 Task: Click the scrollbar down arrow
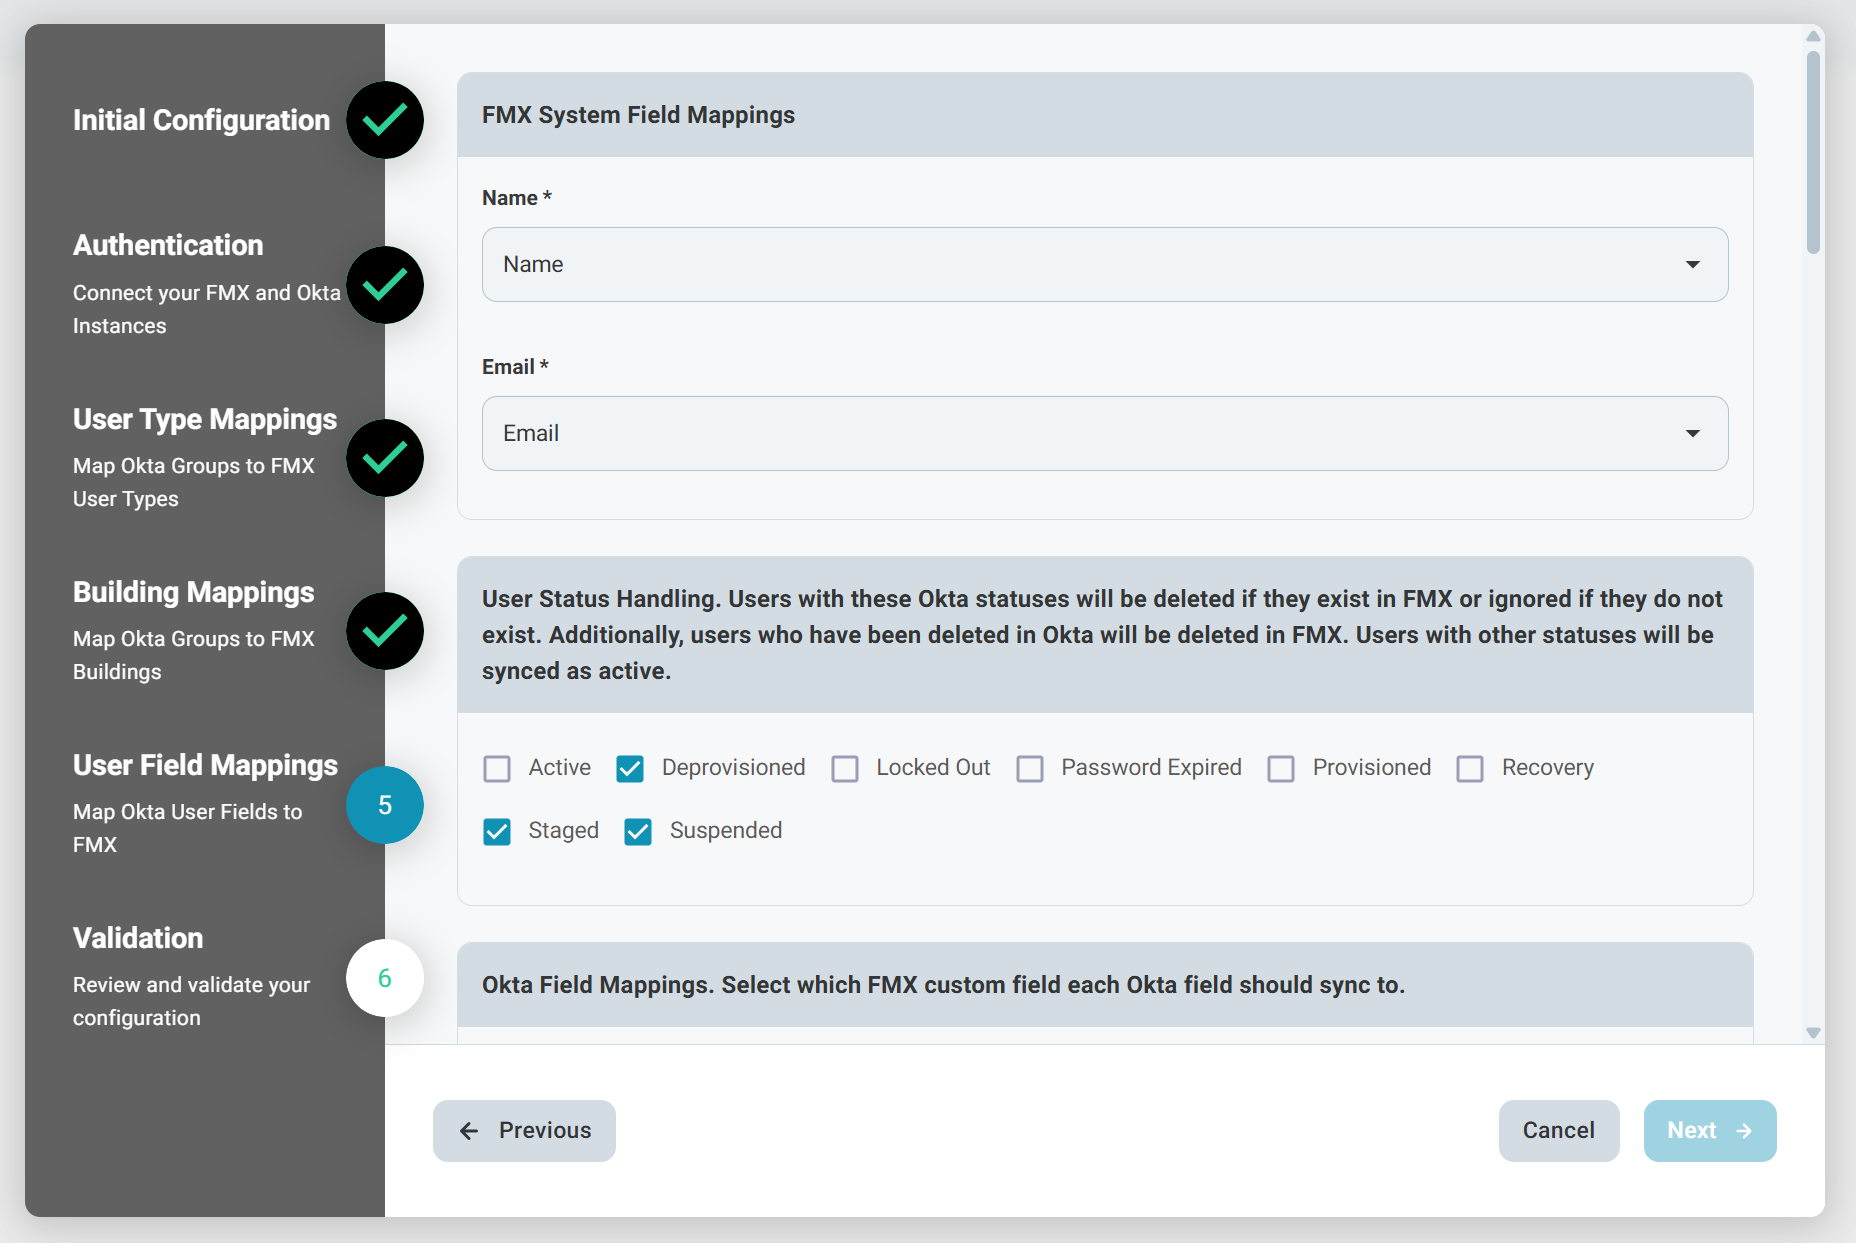pyautogui.click(x=1813, y=1033)
